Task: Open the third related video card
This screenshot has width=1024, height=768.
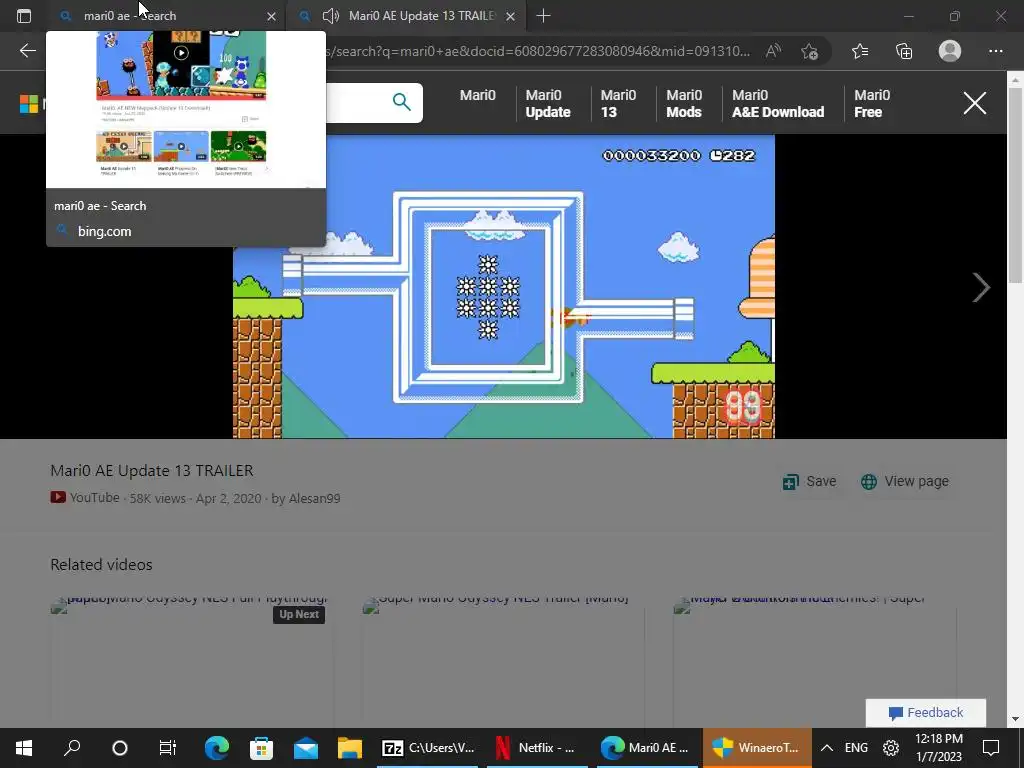Action: [x=814, y=661]
